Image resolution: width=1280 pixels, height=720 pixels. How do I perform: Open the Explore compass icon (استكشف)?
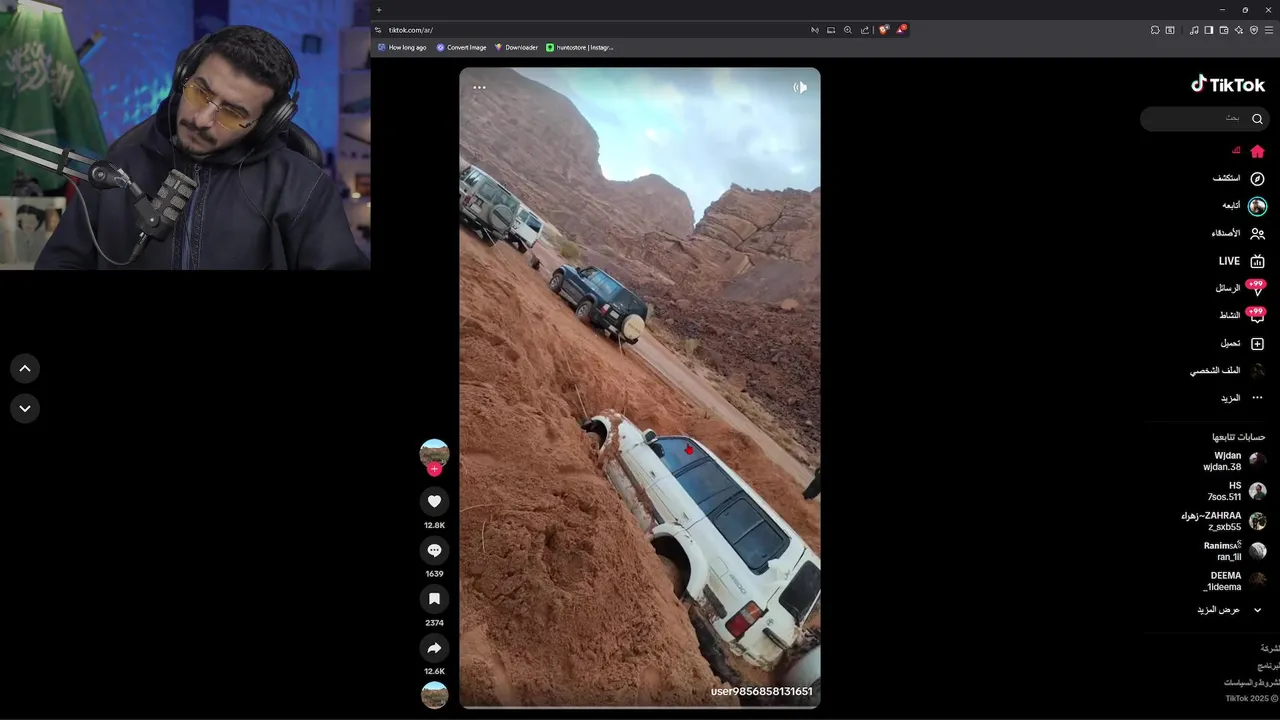(1257, 179)
